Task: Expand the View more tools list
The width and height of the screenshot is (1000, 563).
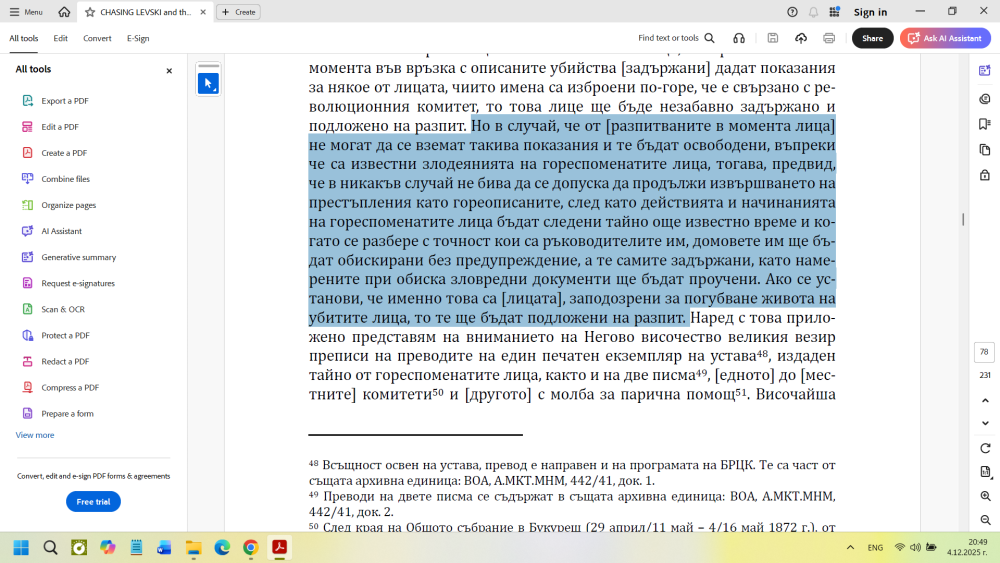Action: pyautogui.click(x=35, y=435)
